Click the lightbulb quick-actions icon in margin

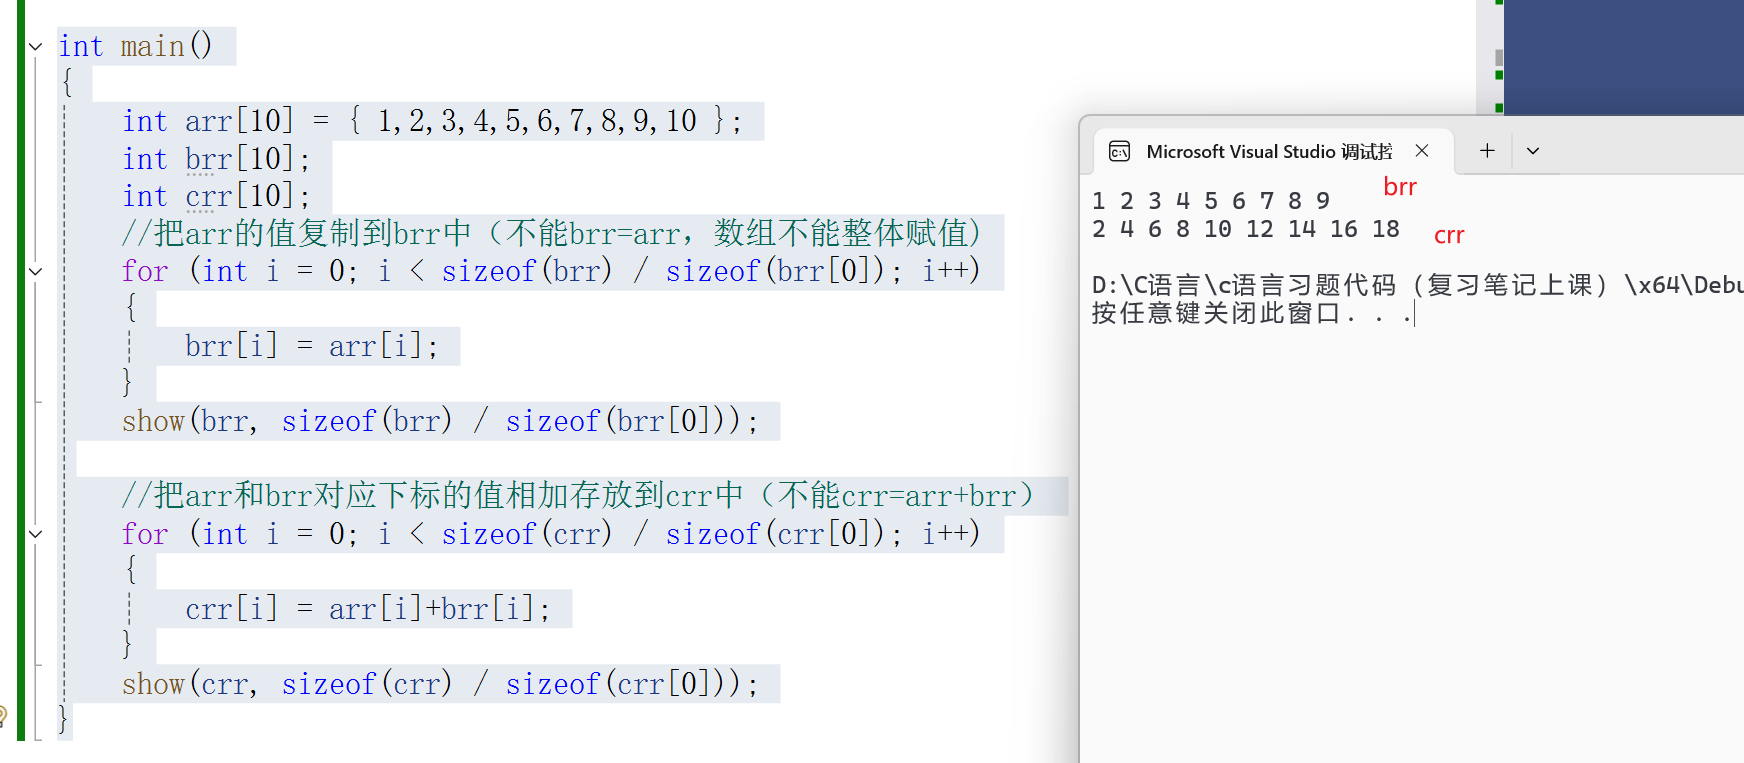point(3,715)
